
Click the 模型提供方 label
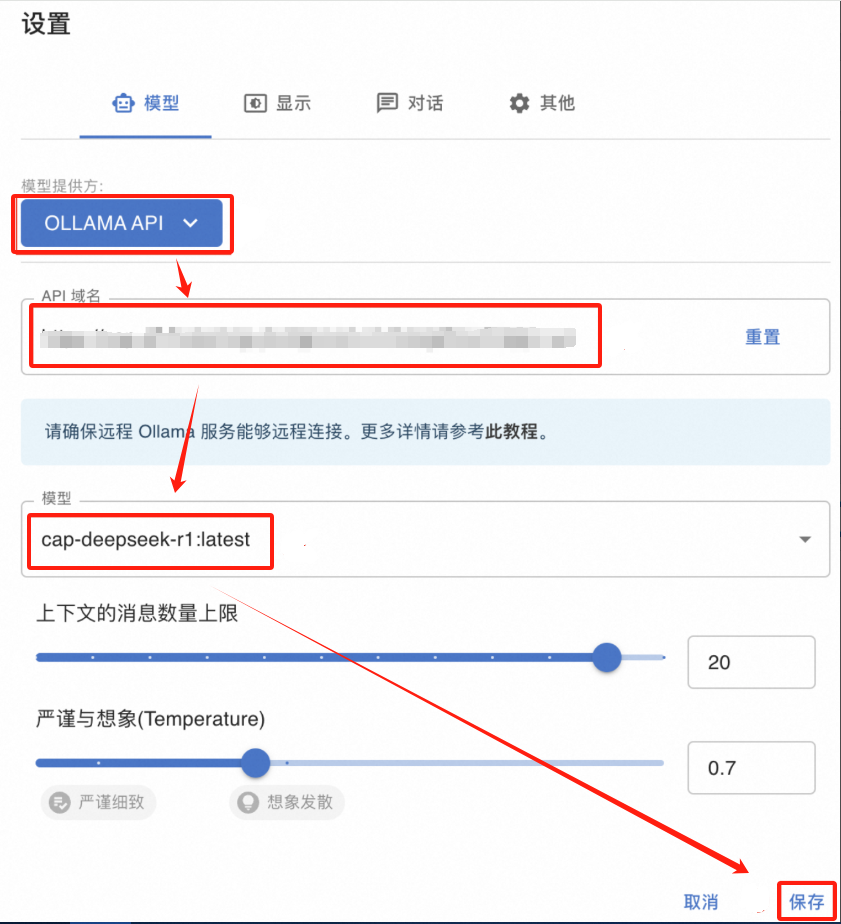62,186
